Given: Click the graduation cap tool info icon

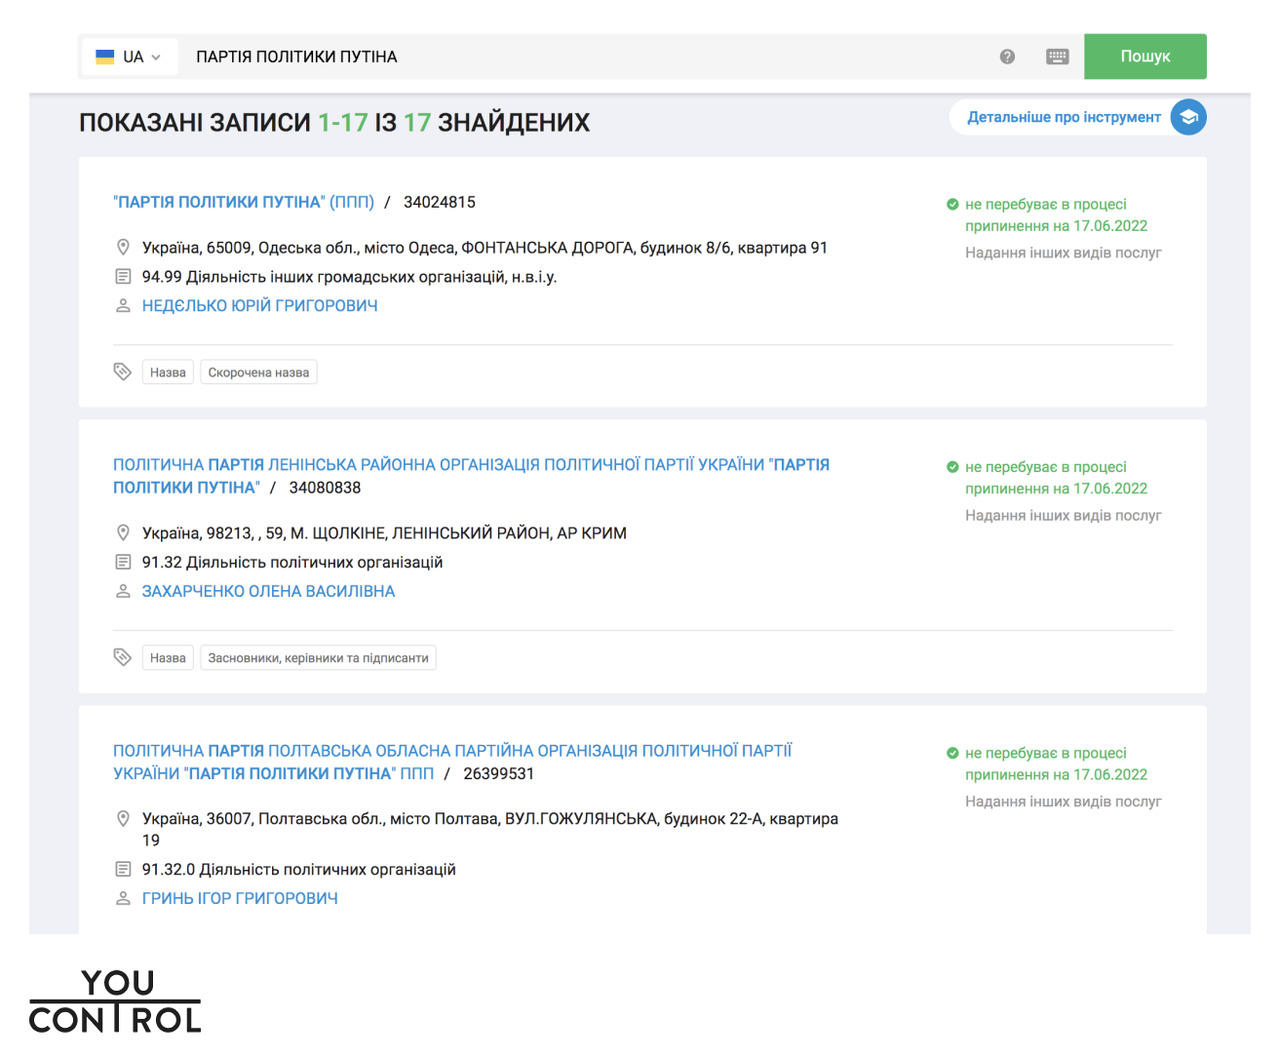Looking at the screenshot, I should (1188, 117).
